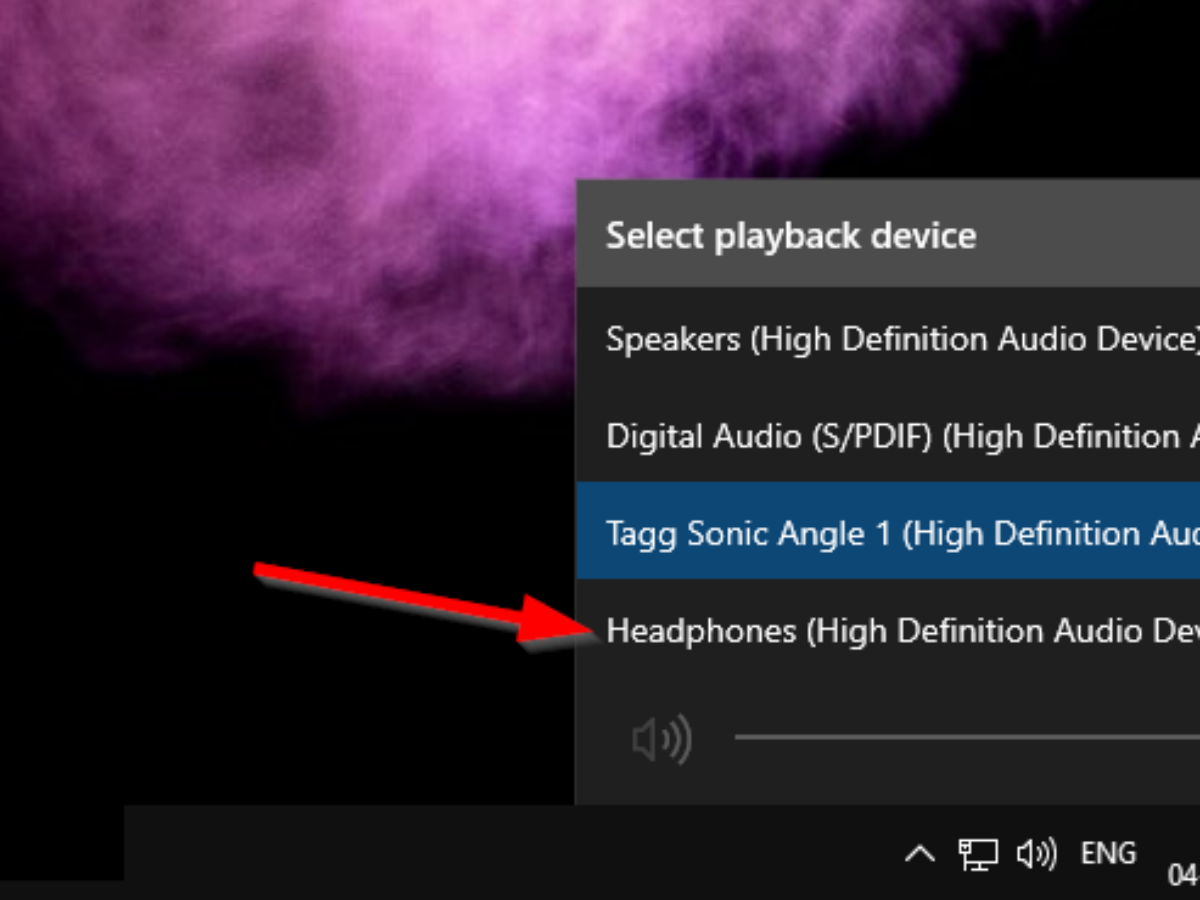This screenshot has height=900, width=1200.
Task: Mute audio using the flyout speaker icon
Action: click(661, 740)
